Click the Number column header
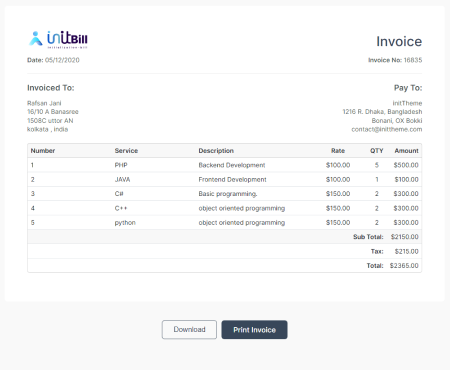450x370 pixels. click(43, 151)
